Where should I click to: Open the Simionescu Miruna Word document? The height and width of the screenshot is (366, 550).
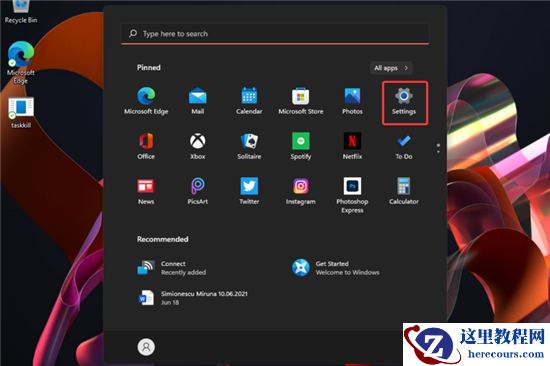(192, 298)
